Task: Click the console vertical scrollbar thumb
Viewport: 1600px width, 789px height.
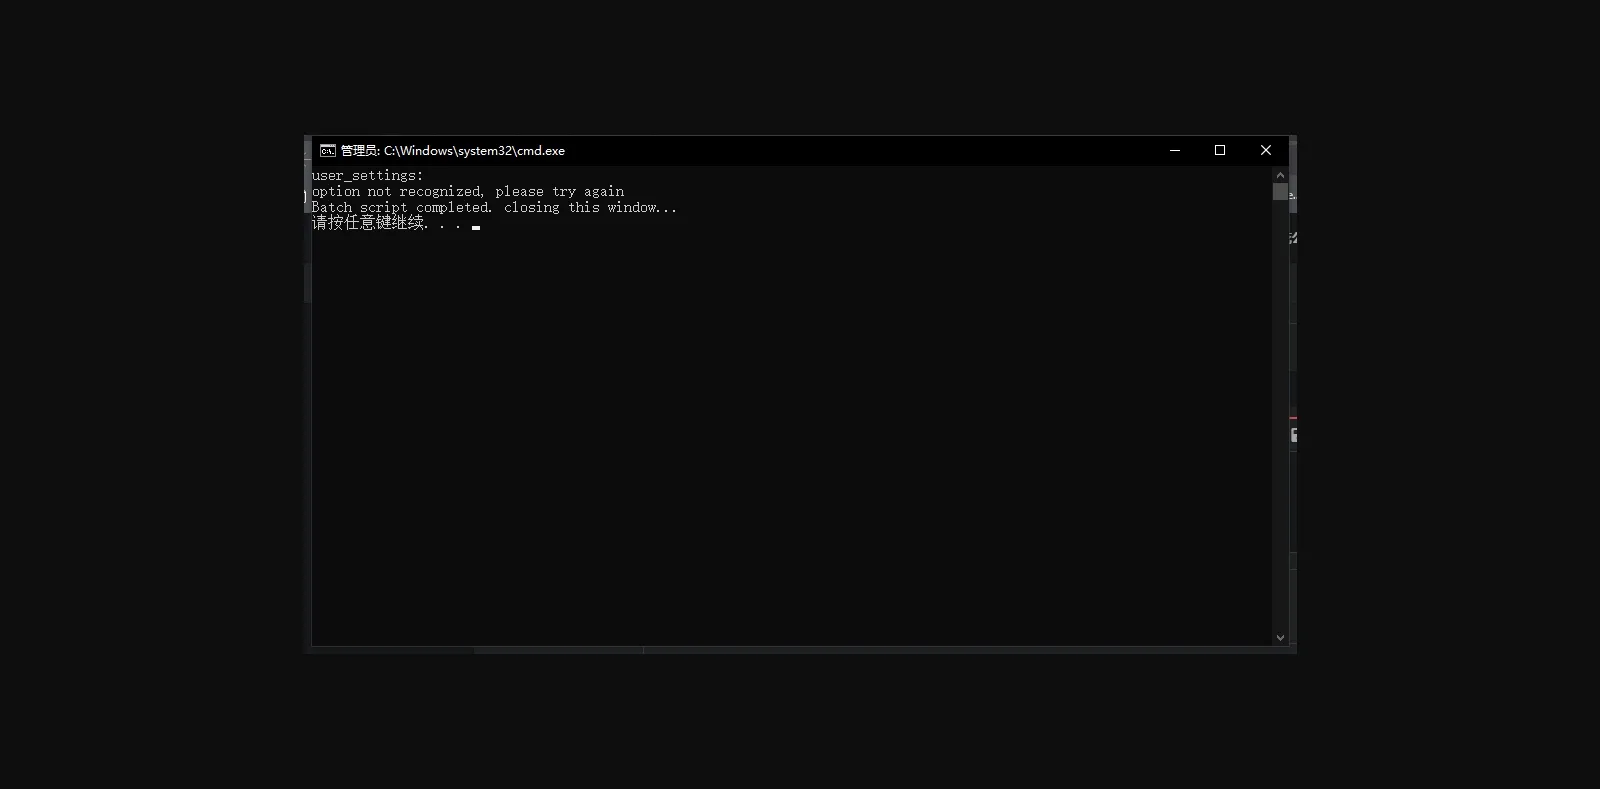Action: point(1280,192)
